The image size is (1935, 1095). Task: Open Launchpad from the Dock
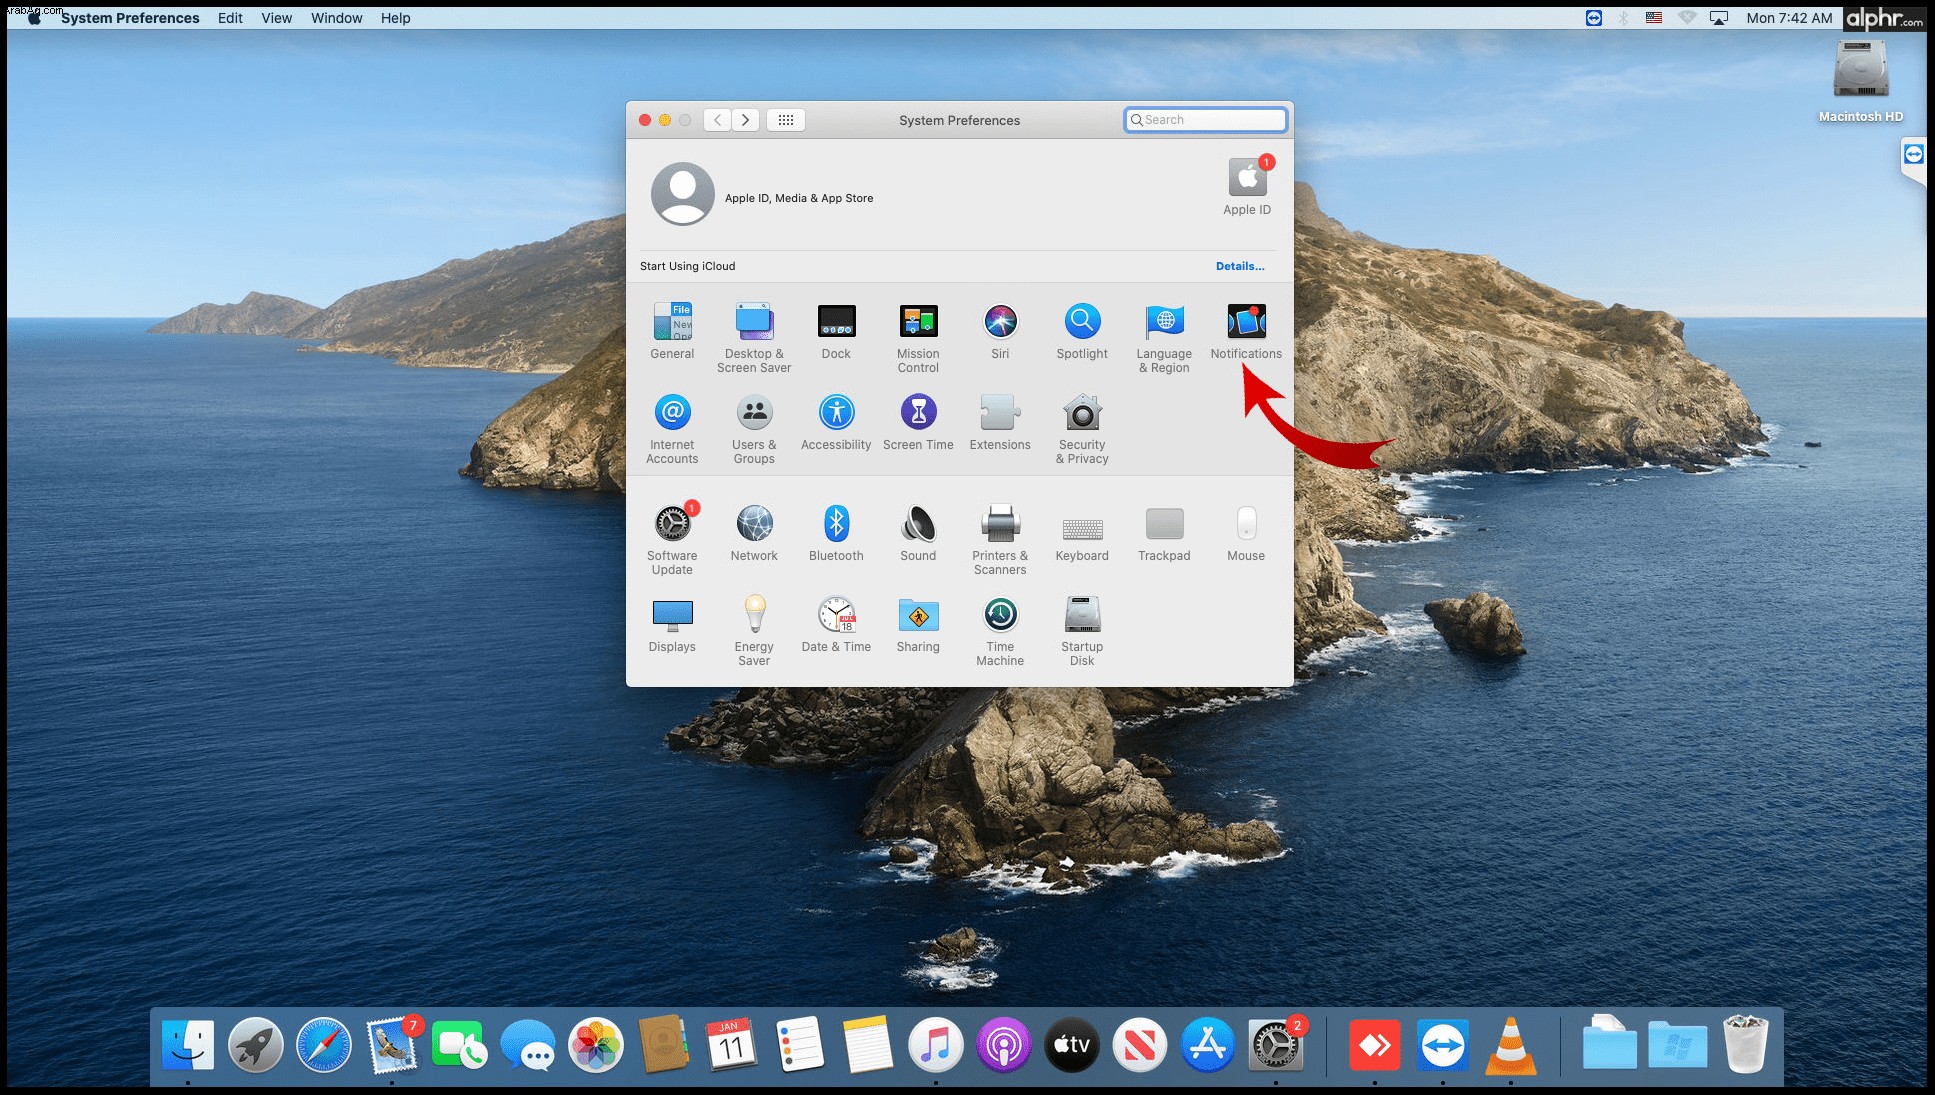coord(256,1045)
